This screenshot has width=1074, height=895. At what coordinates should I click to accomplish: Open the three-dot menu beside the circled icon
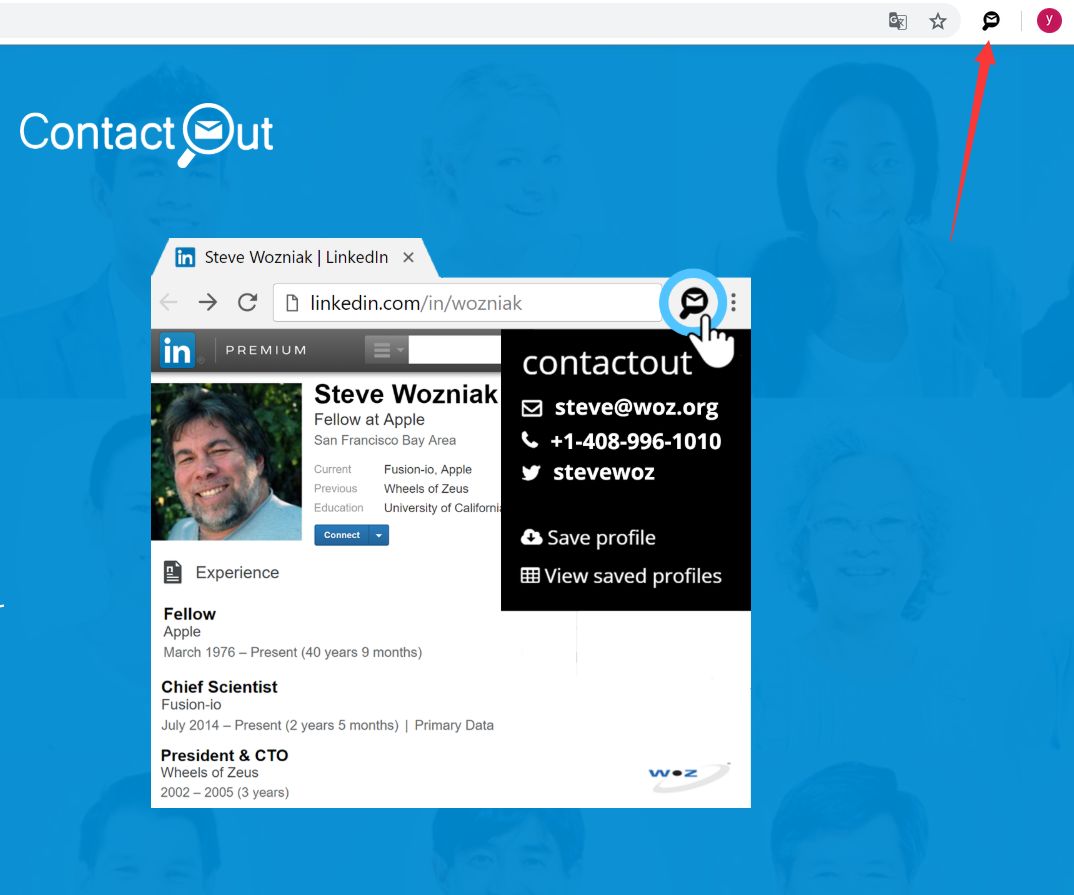click(x=734, y=302)
